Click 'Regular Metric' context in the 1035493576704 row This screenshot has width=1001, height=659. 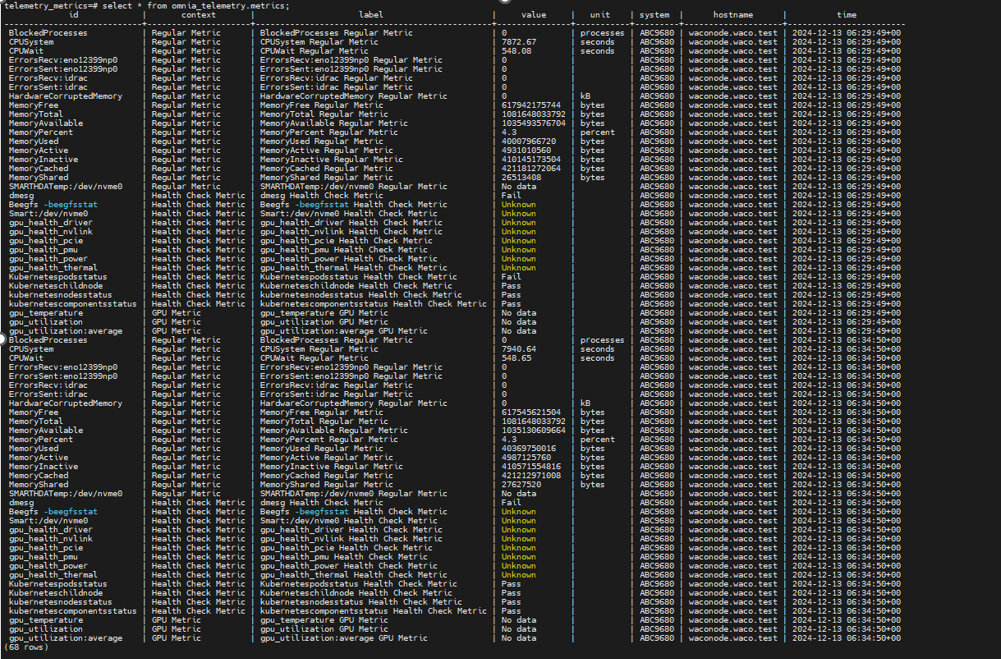(186, 123)
